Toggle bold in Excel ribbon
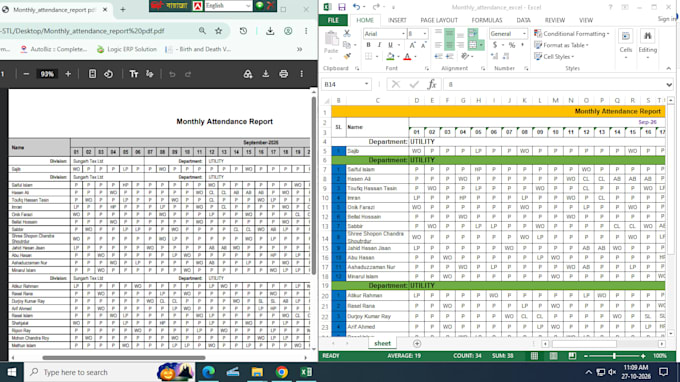Image resolution: width=680 pixels, height=382 pixels. click(x=368, y=45)
